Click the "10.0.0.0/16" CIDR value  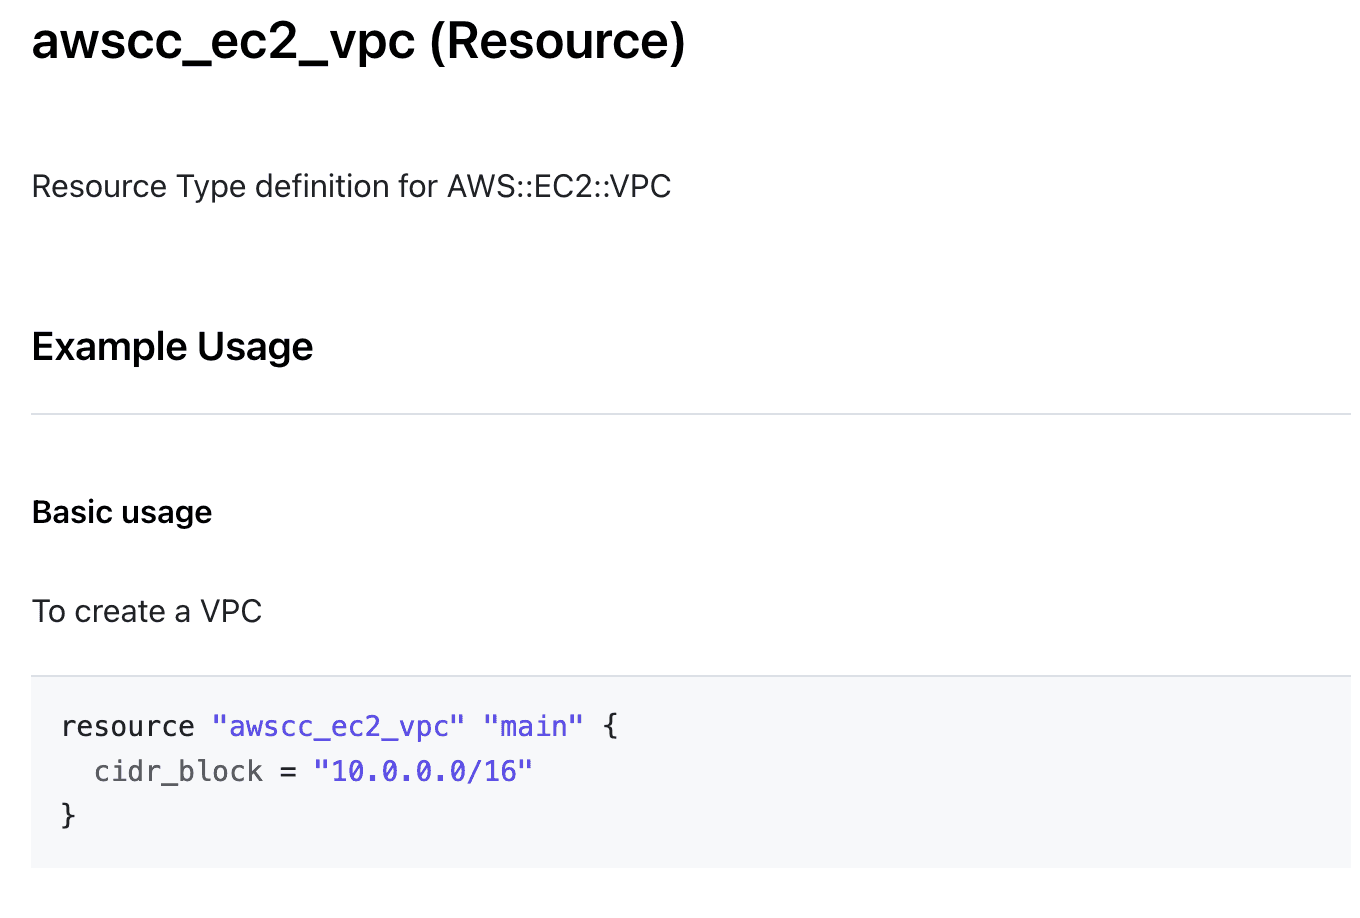coord(423,772)
